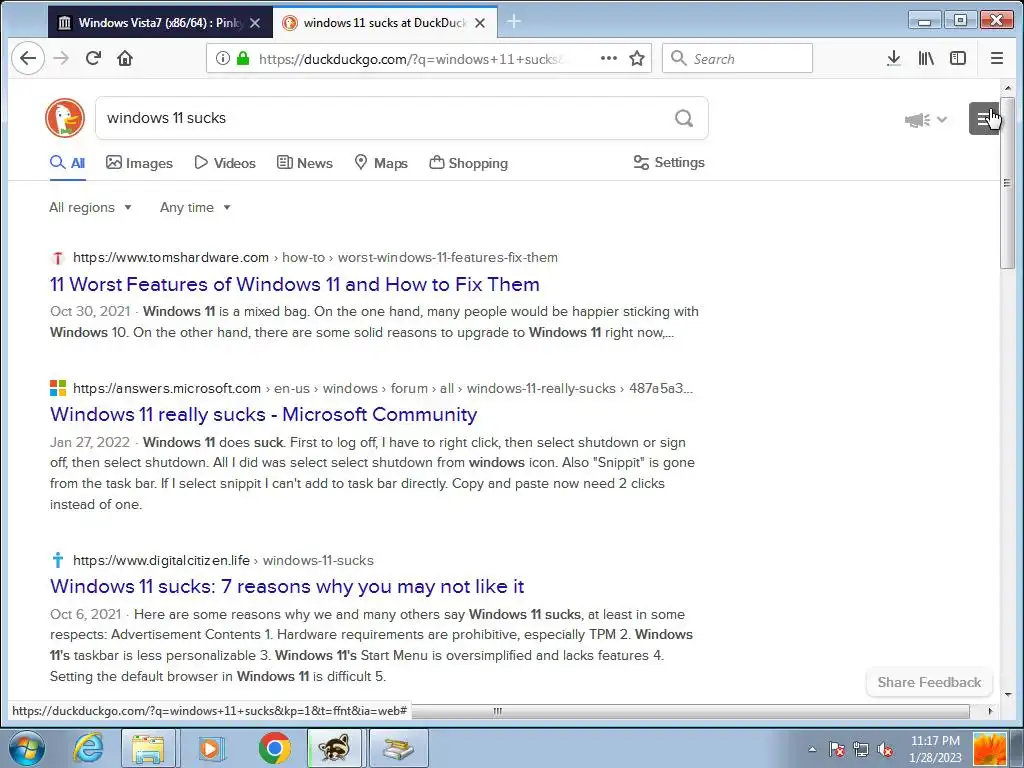Image resolution: width=1024 pixels, height=768 pixels.
Task: Switch to the Images tab
Action: [x=139, y=163]
